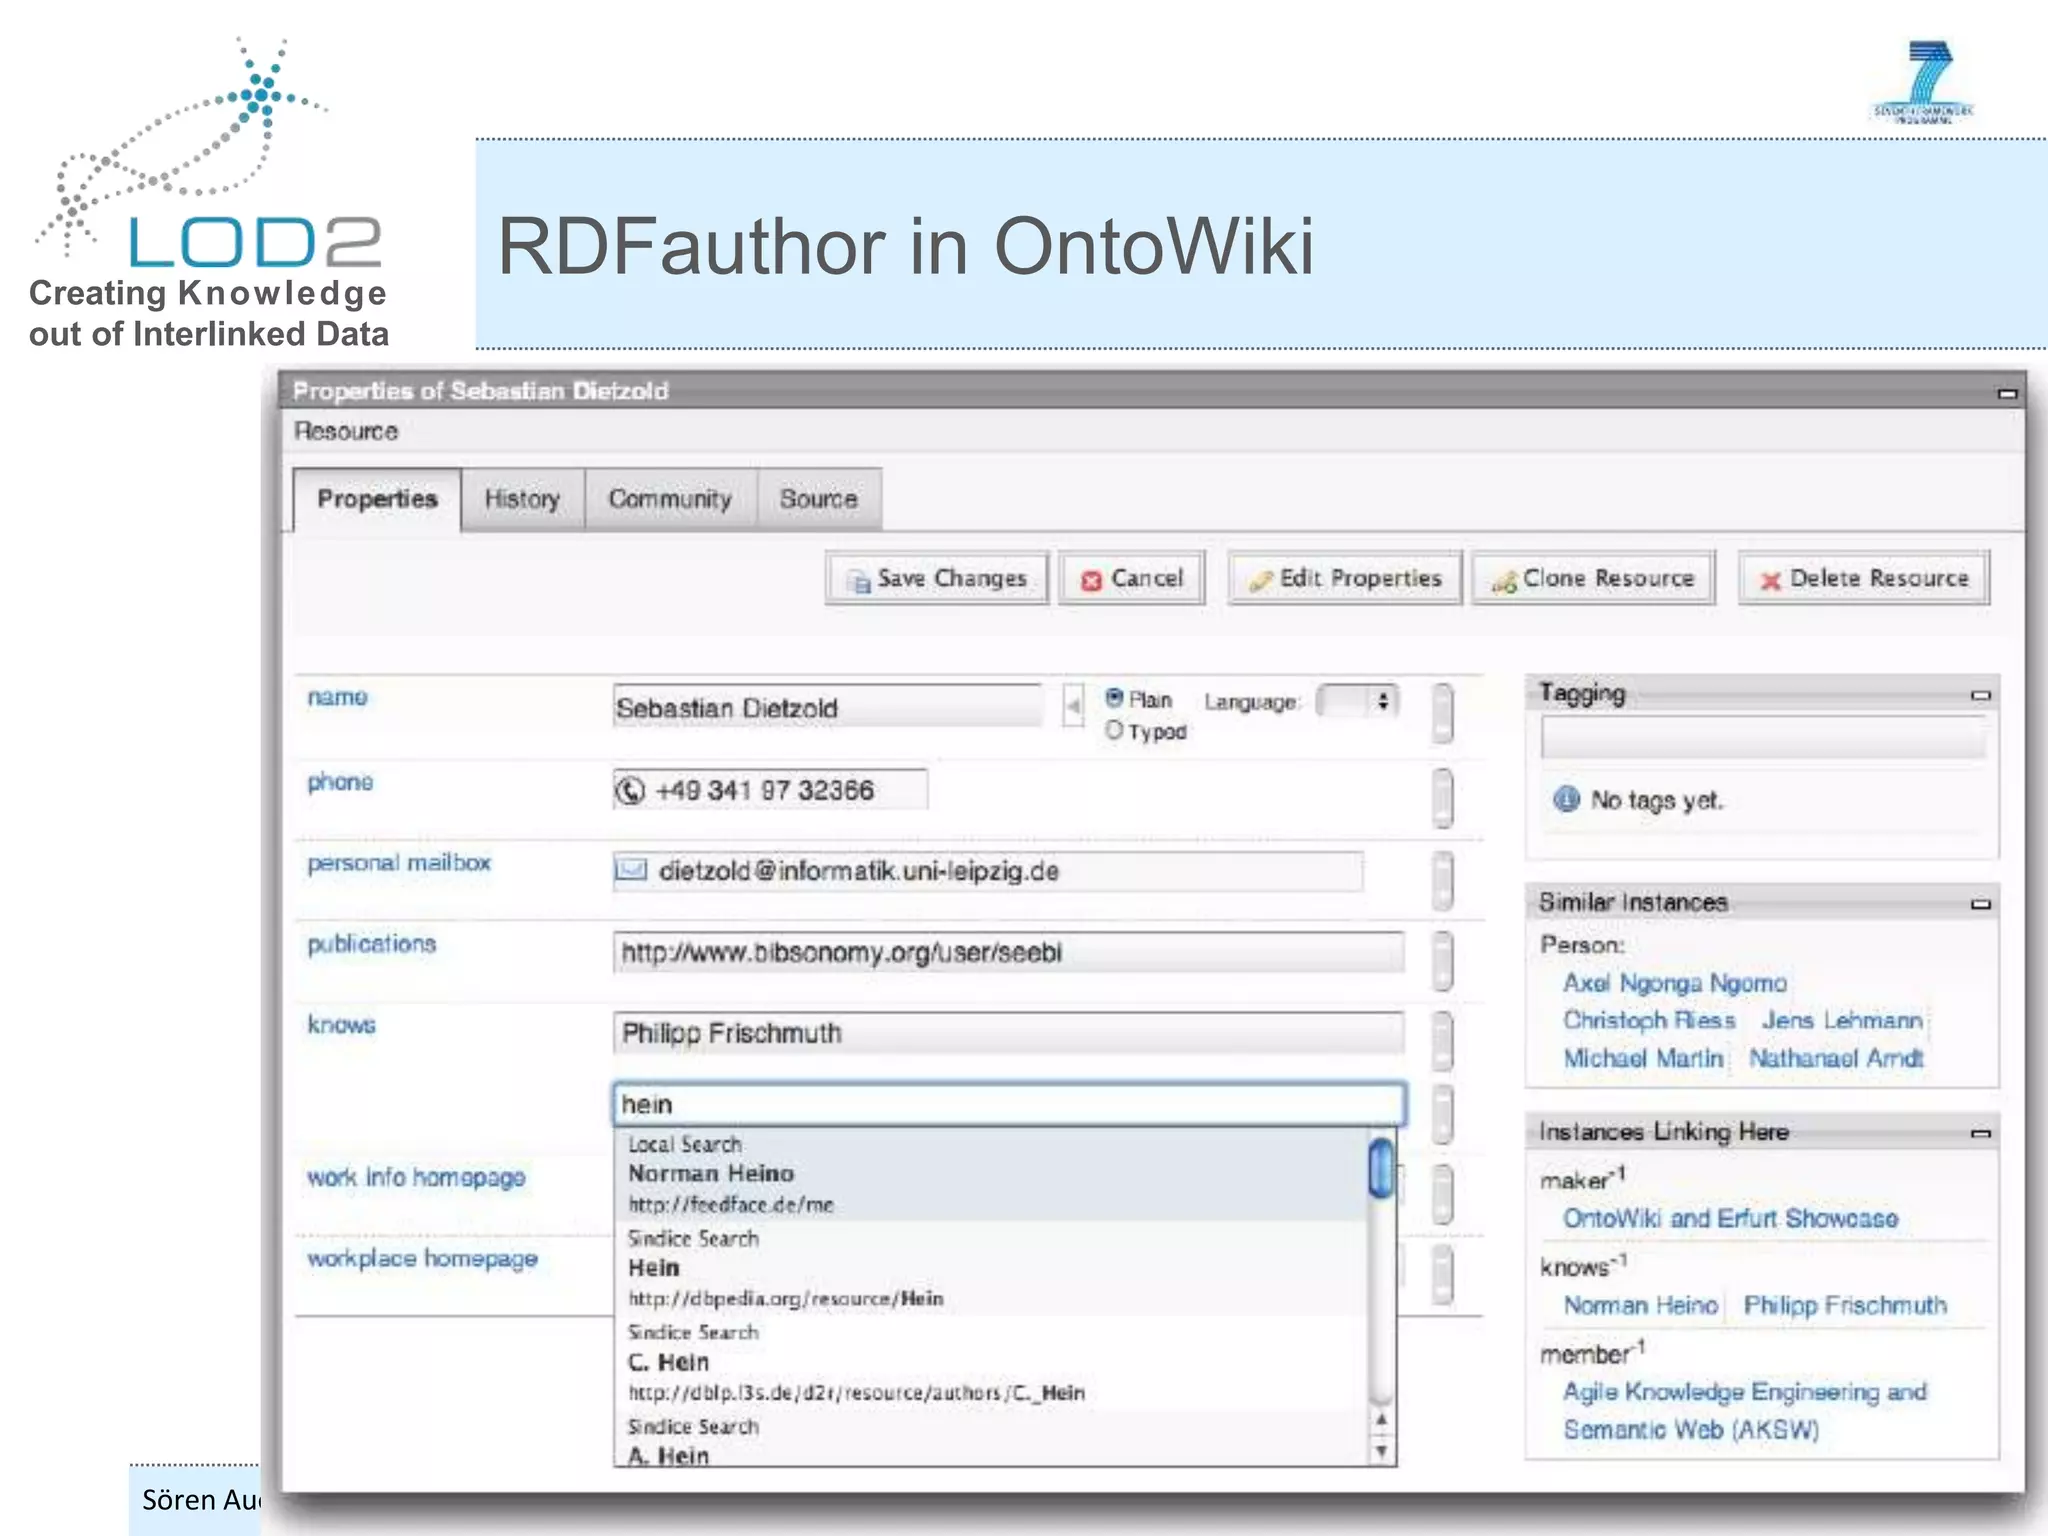
Task: Open the name property link
Action: point(337,697)
